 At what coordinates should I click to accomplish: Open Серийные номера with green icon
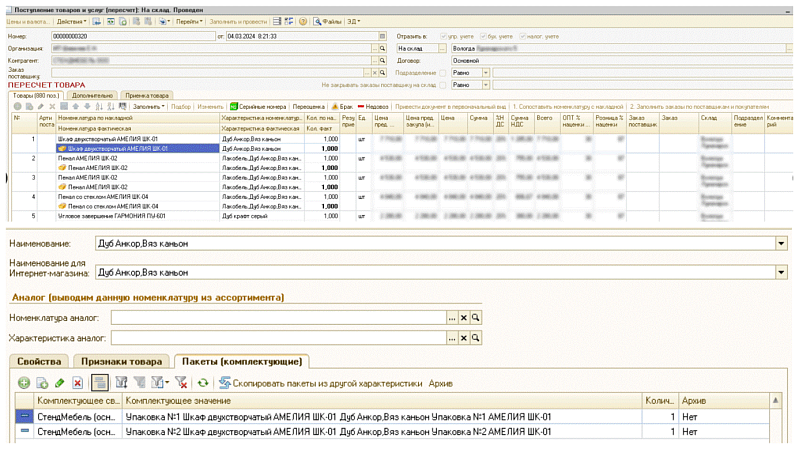[x=258, y=107]
